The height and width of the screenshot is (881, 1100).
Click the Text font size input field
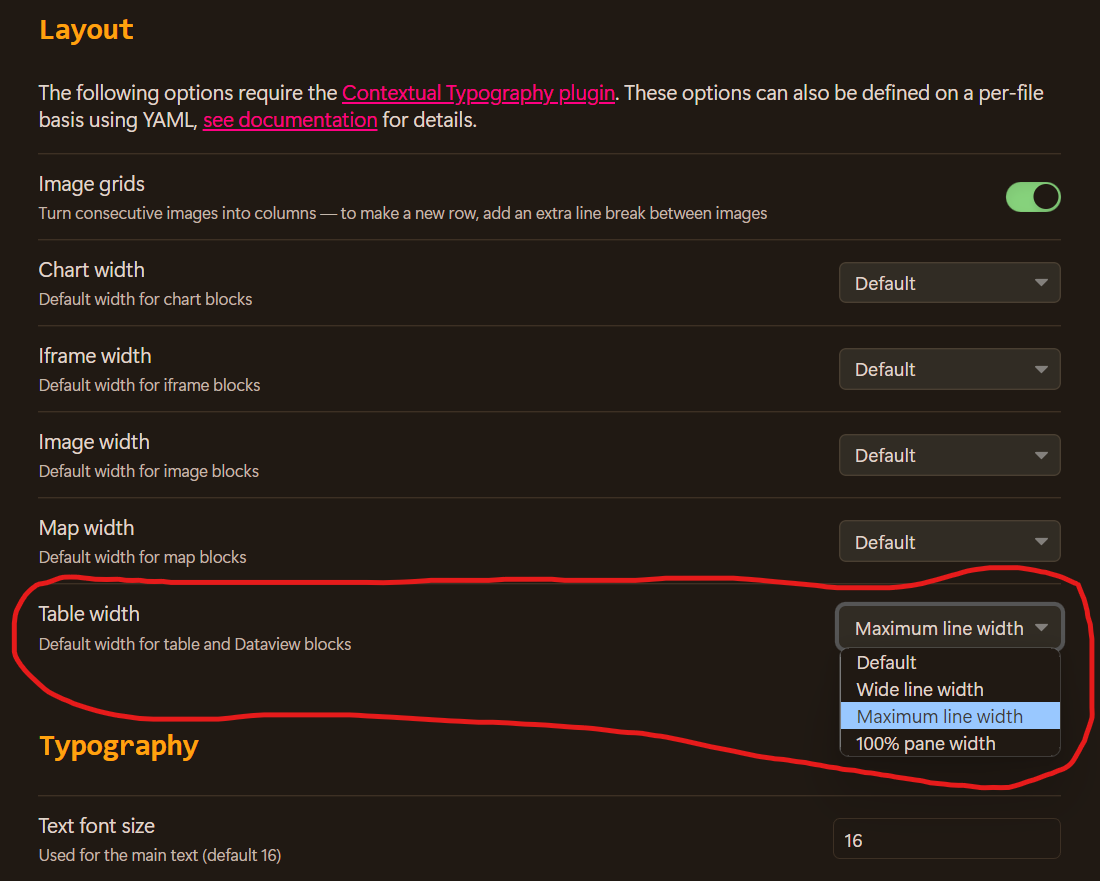[946, 839]
